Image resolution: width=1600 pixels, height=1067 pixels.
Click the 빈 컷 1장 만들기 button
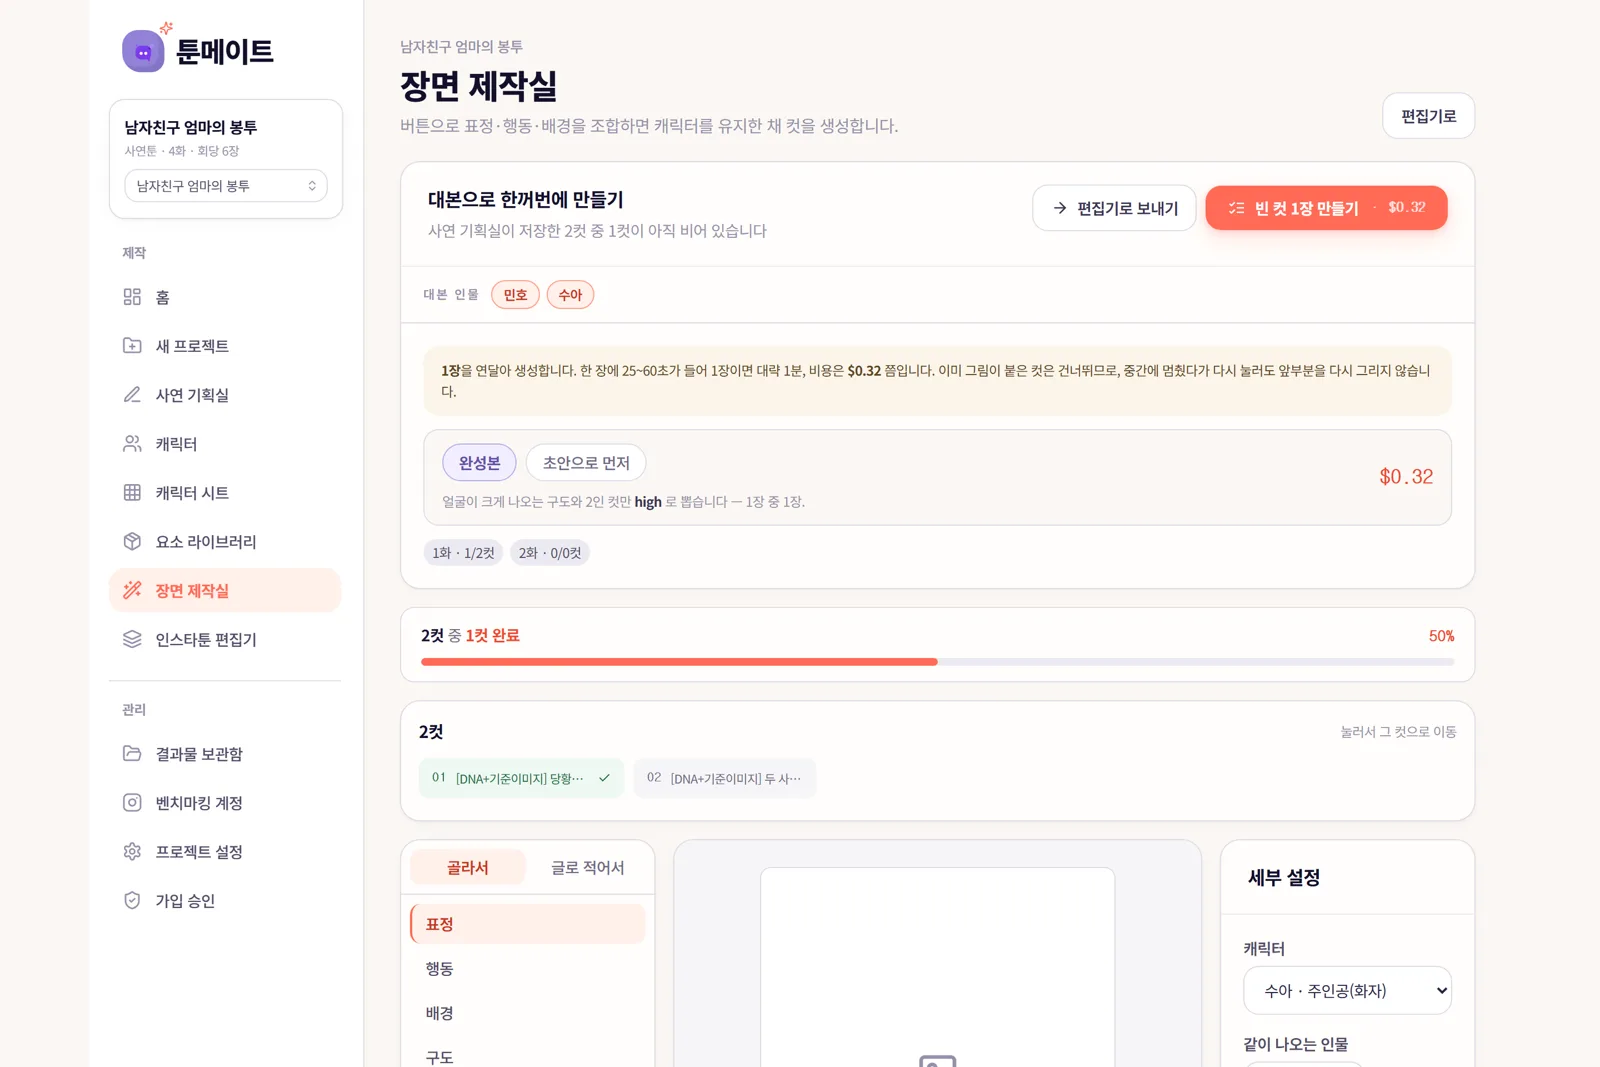point(1326,208)
